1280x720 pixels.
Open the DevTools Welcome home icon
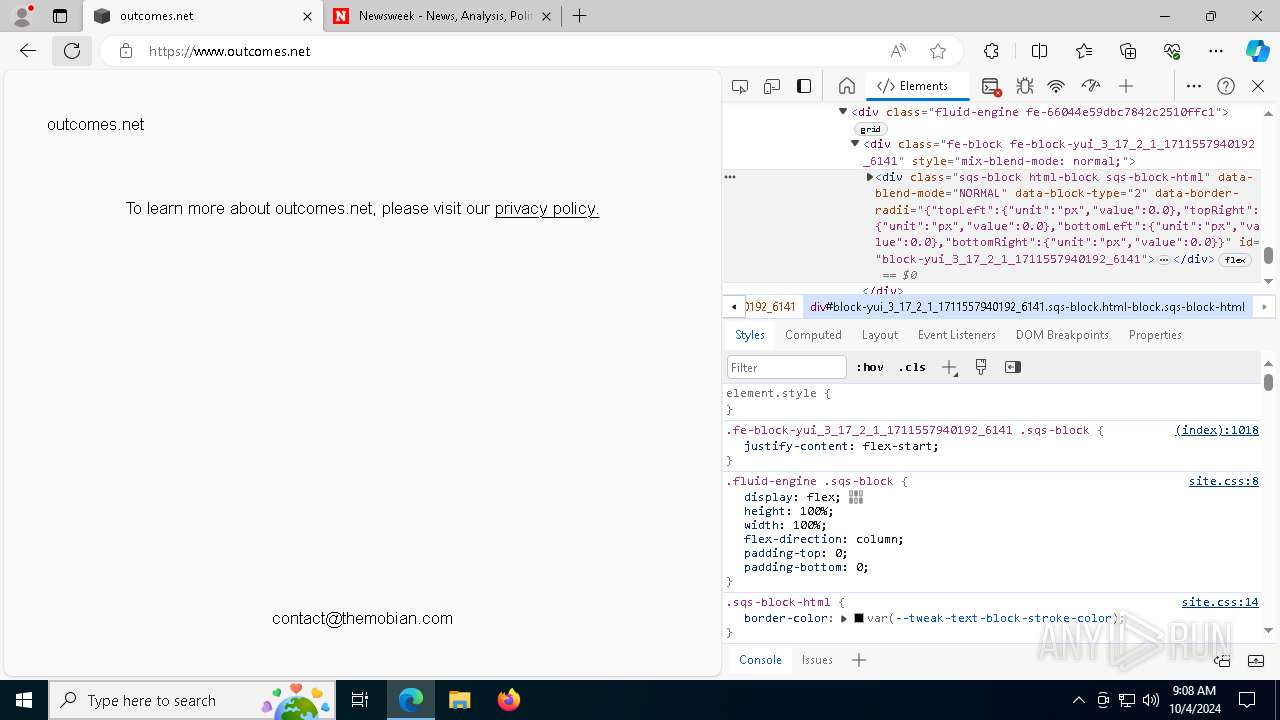[x=847, y=86]
